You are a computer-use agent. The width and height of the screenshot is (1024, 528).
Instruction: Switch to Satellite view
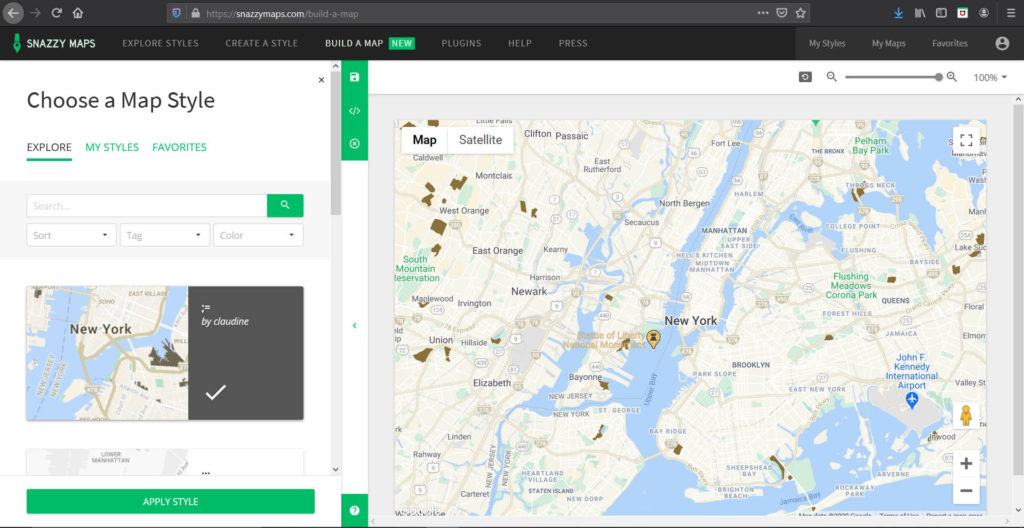480,140
